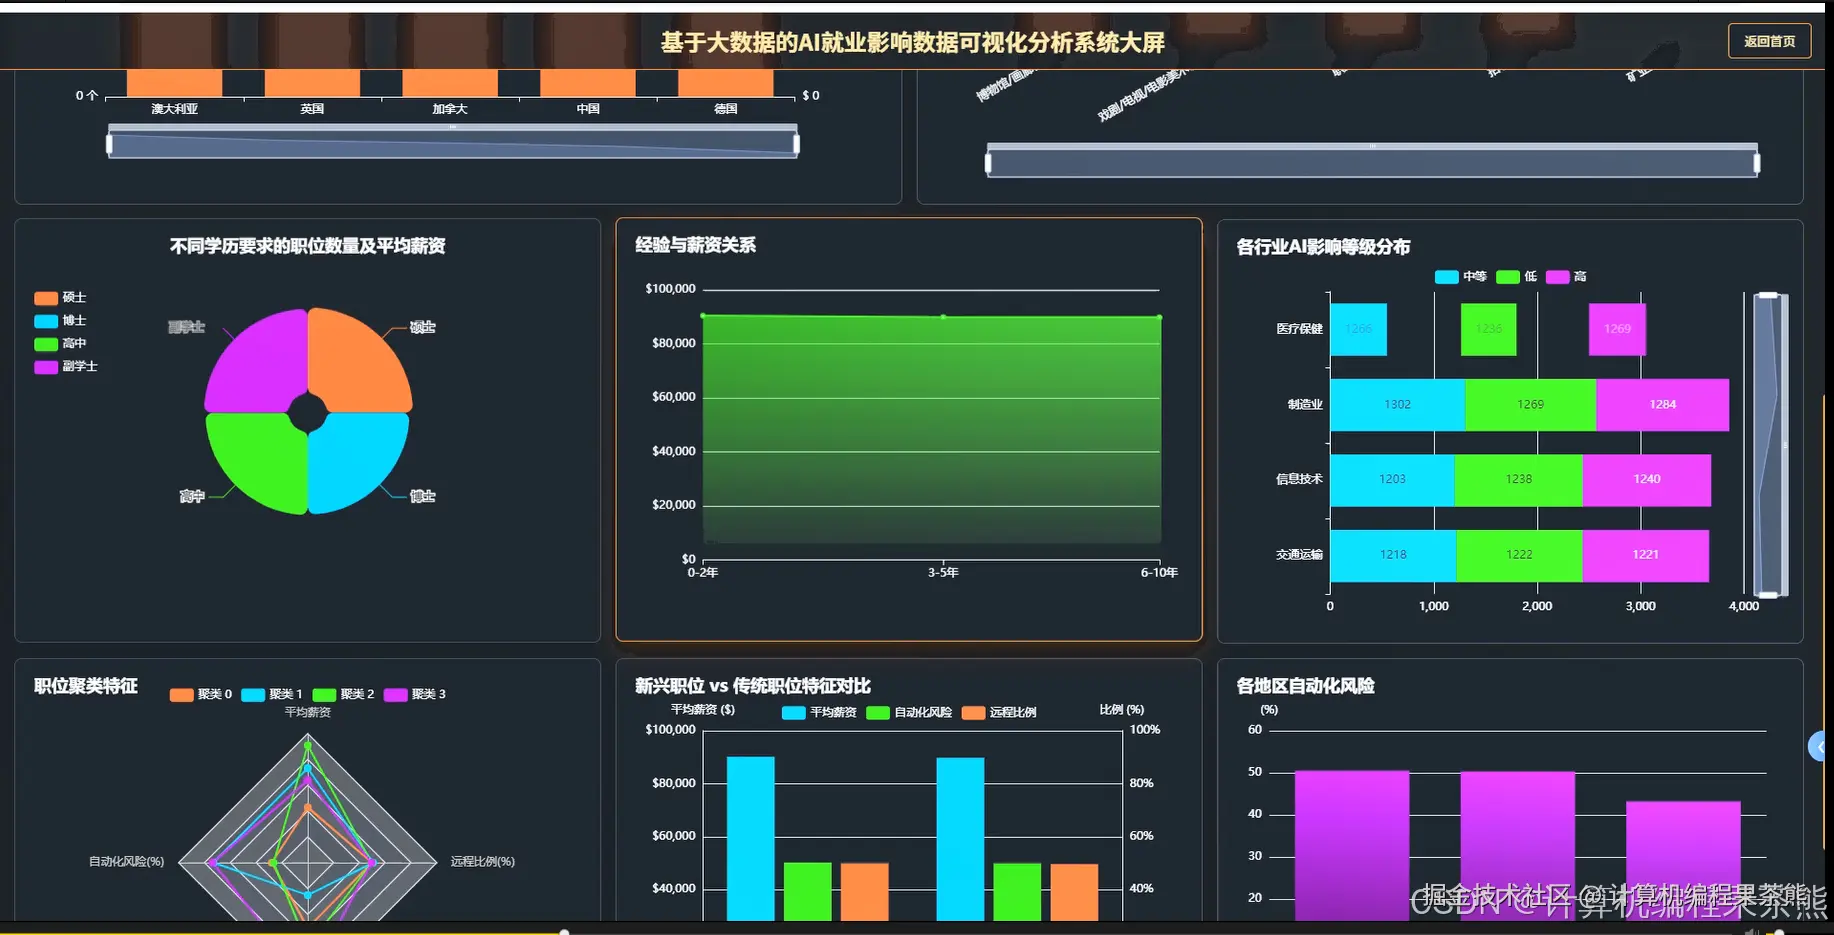Click the green 高中 pie slice
The width and height of the screenshot is (1834, 935).
[x=258, y=462]
